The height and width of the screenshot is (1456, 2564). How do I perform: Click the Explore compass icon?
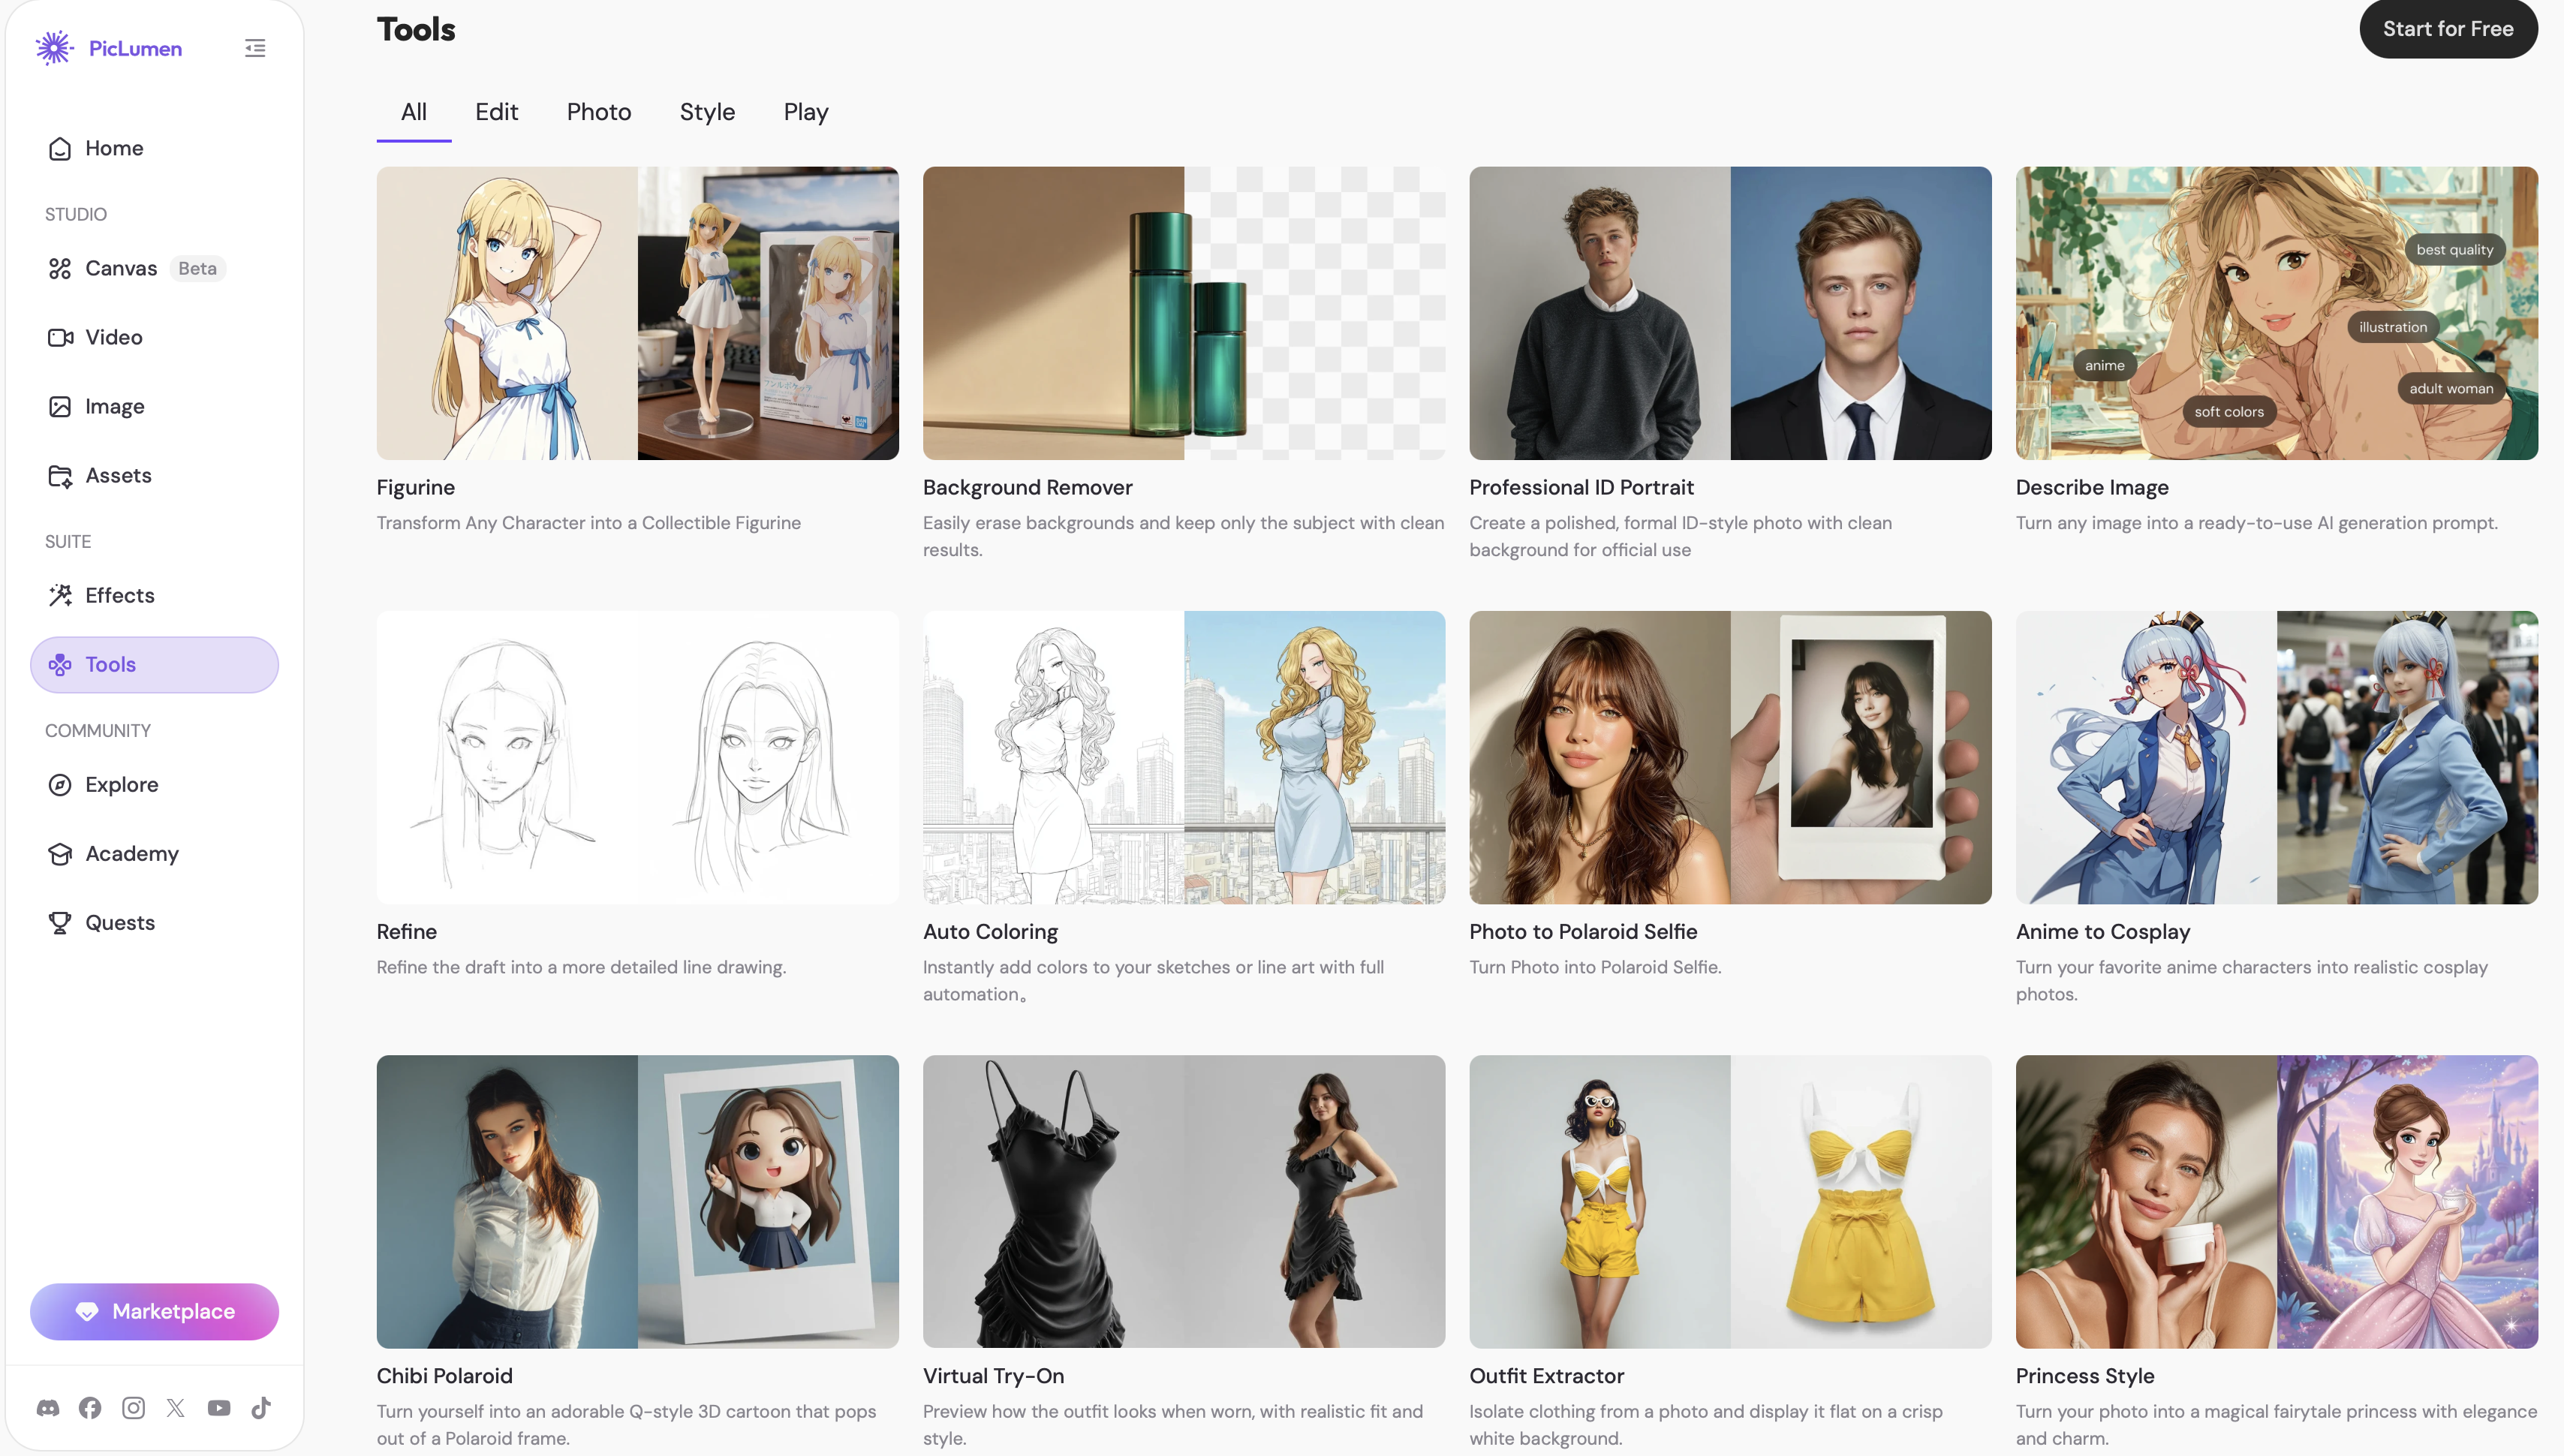[x=60, y=784]
